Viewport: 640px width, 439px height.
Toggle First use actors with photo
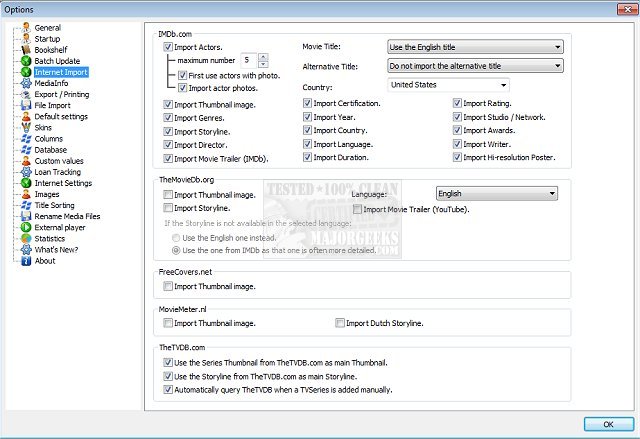tap(182, 75)
